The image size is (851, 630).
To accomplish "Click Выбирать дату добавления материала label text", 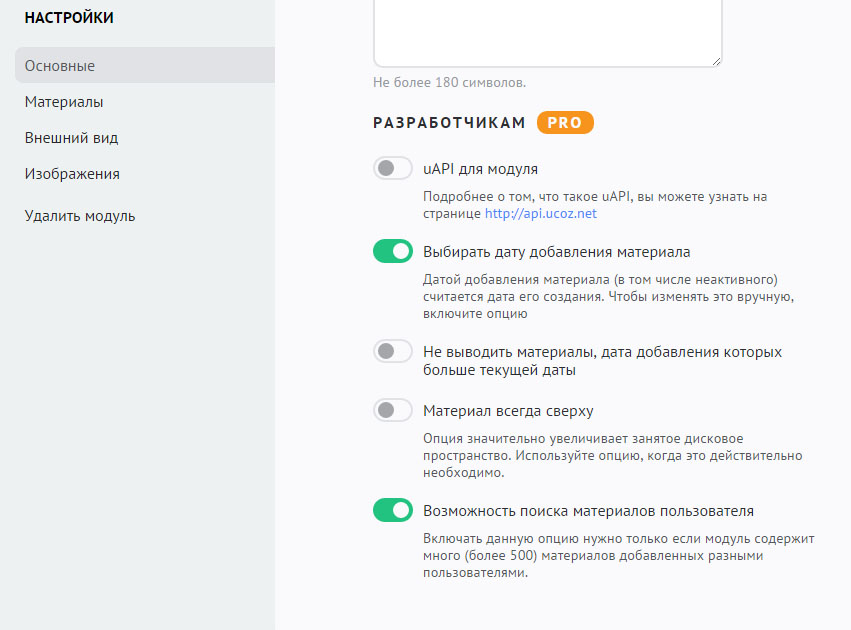I will coord(556,252).
